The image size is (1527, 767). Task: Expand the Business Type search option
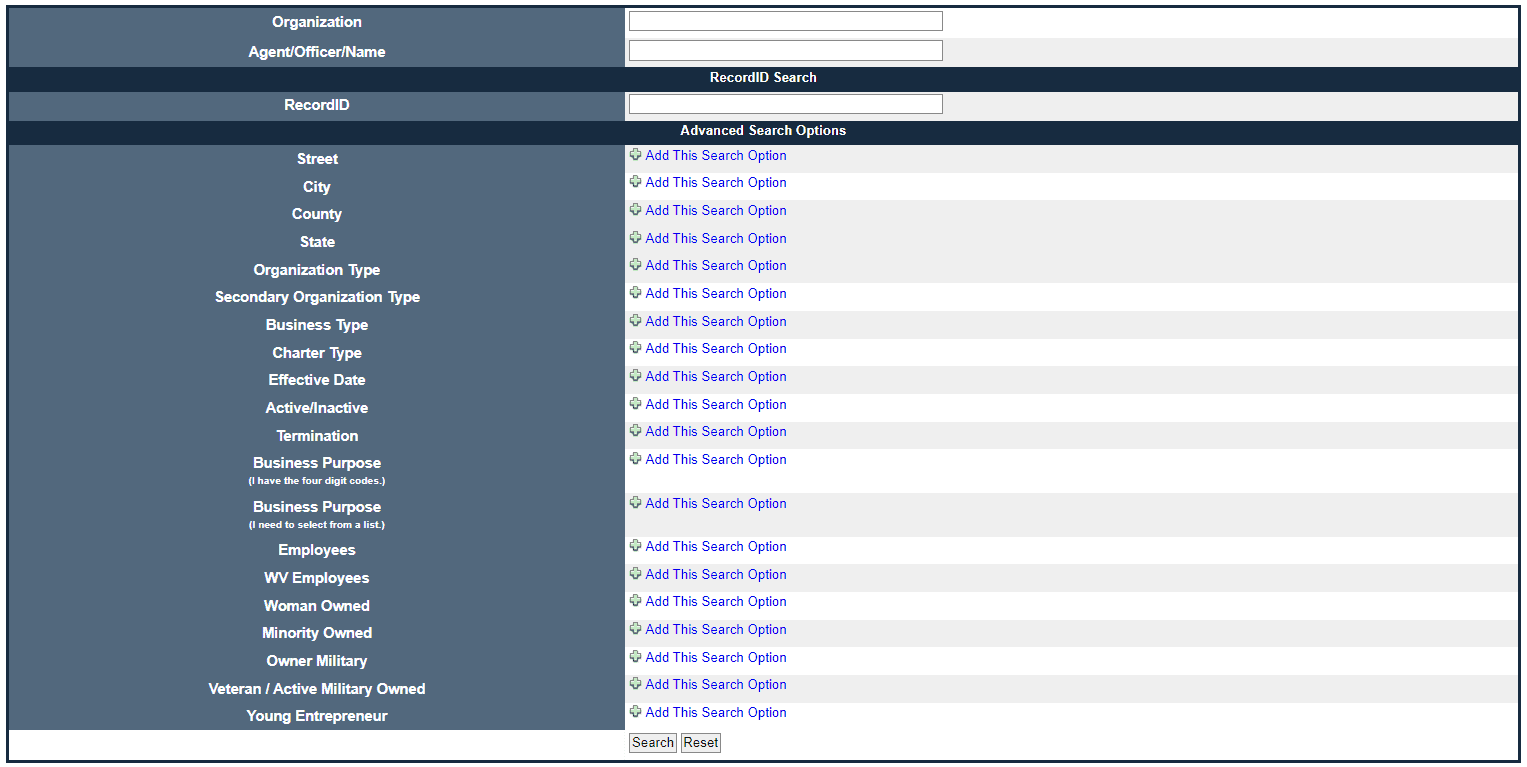click(715, 321)
